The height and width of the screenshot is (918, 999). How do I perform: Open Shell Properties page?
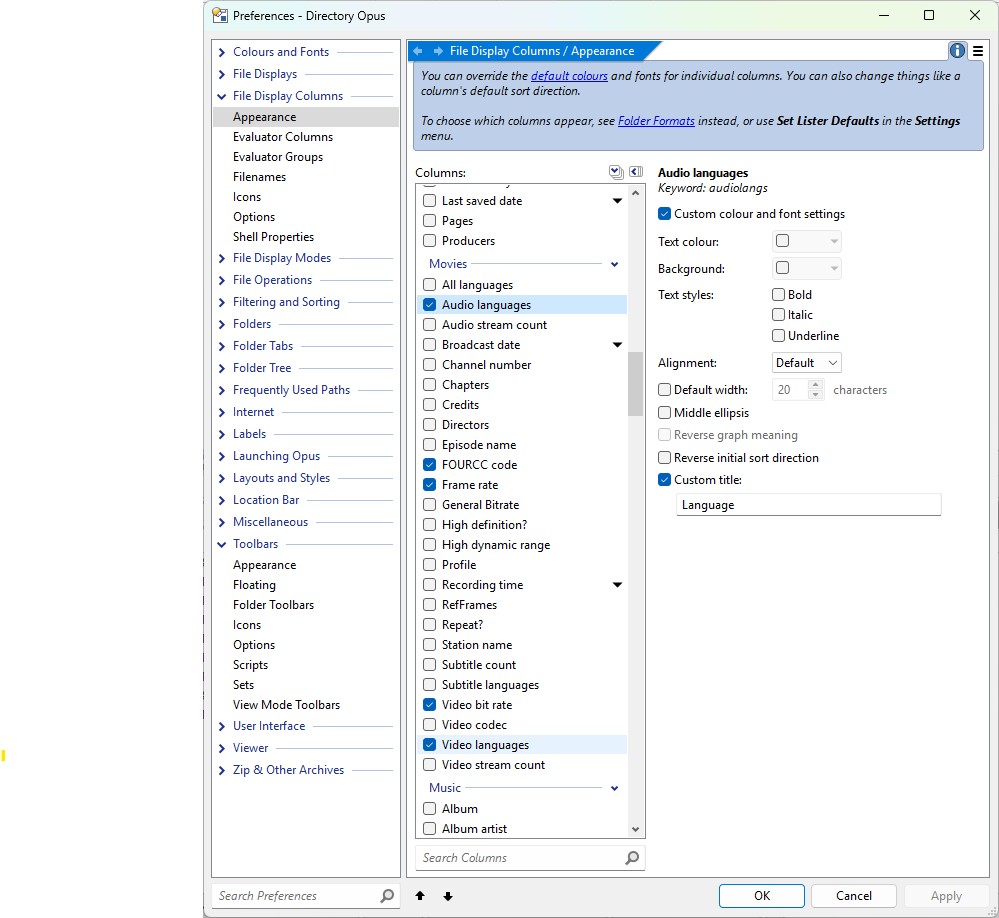(x=273, y=237)
